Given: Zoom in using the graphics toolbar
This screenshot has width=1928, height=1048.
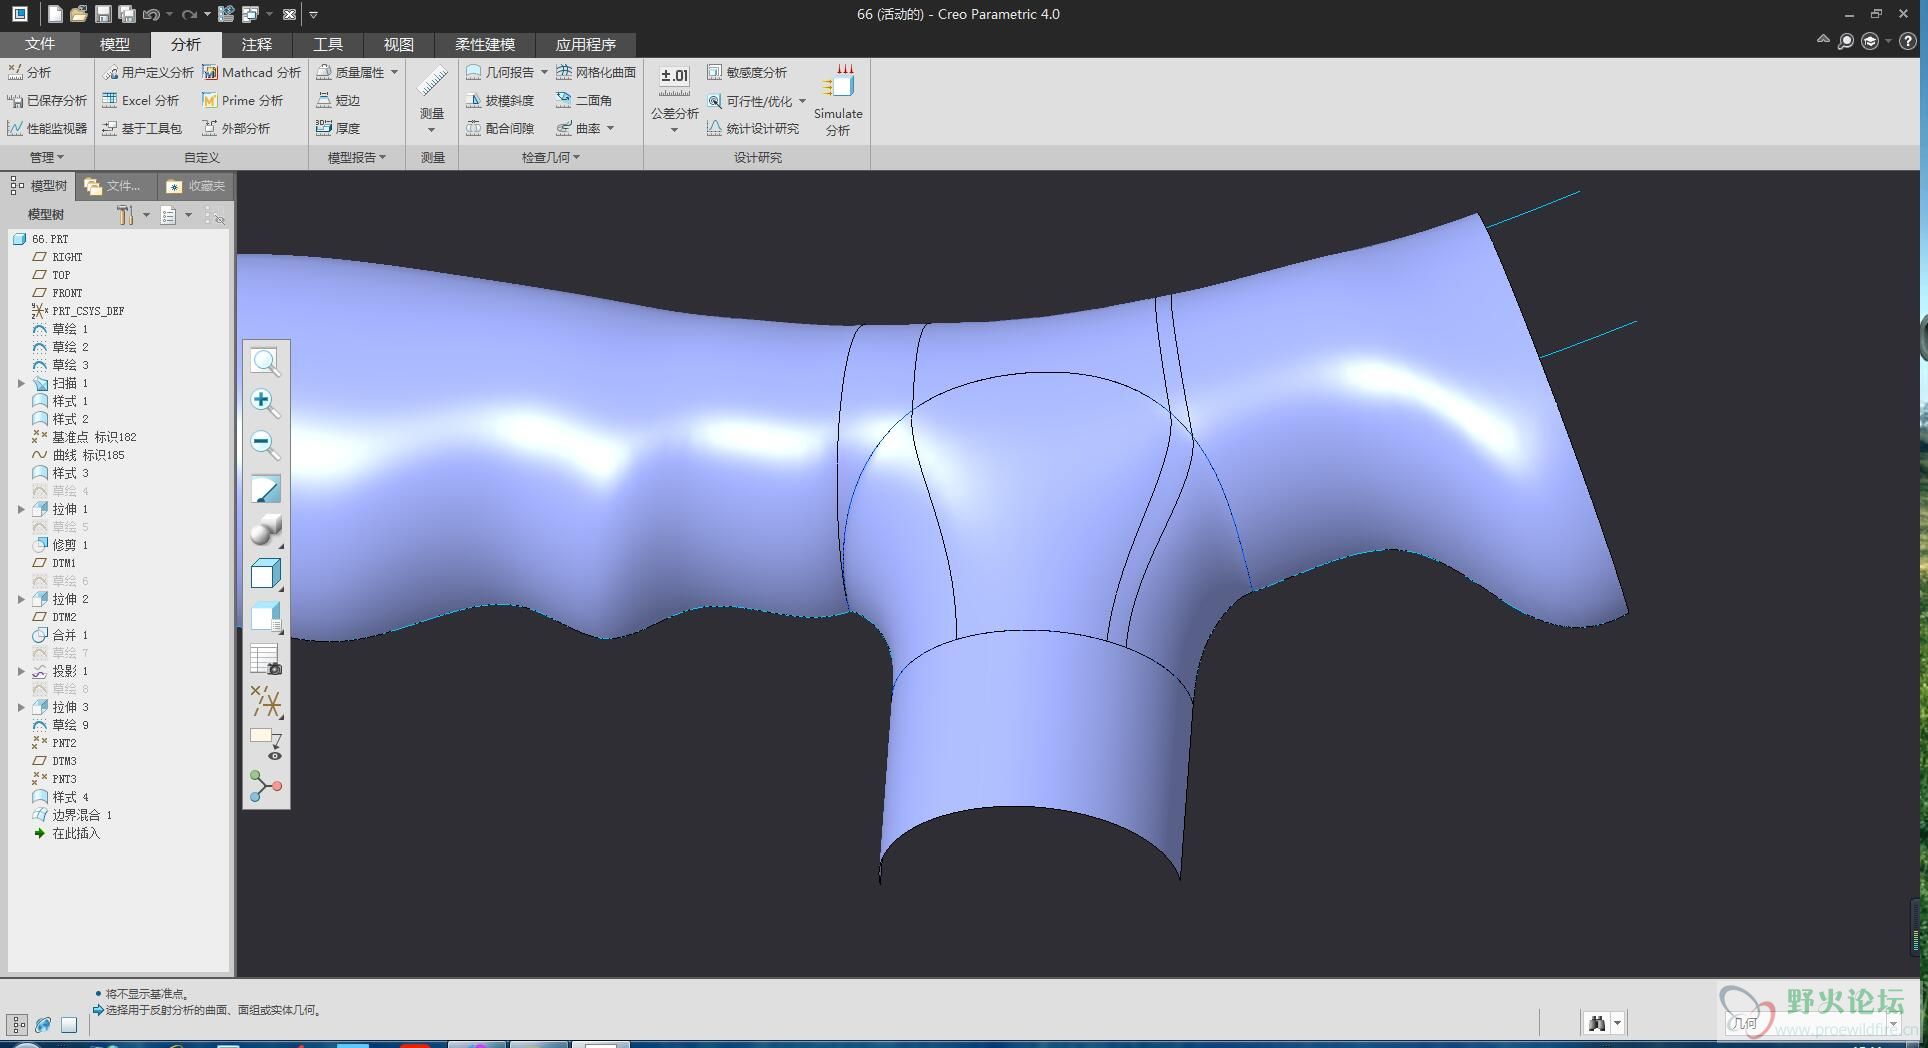Looking at the screenshot, I should pyautogui.click(x=264, y=401).
